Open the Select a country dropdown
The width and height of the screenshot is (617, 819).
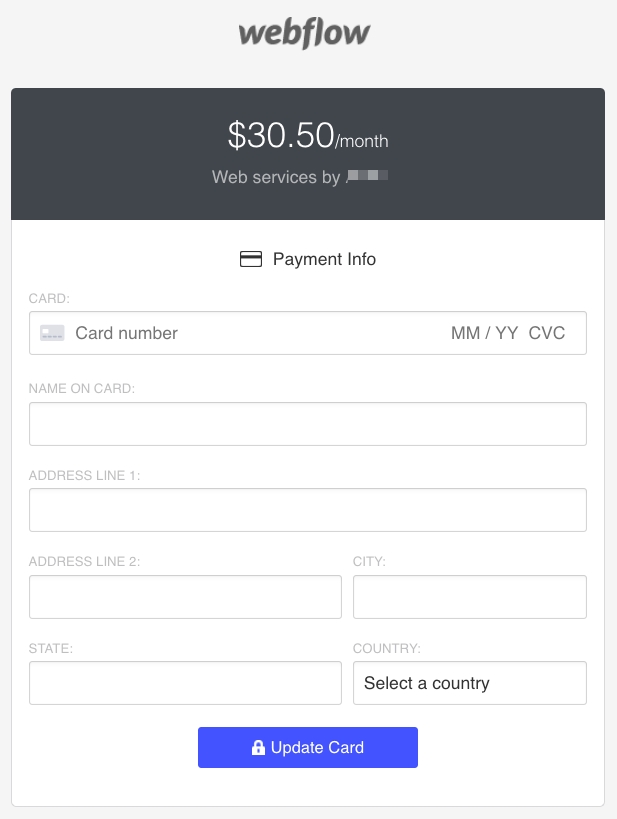[x=469, y=683]
